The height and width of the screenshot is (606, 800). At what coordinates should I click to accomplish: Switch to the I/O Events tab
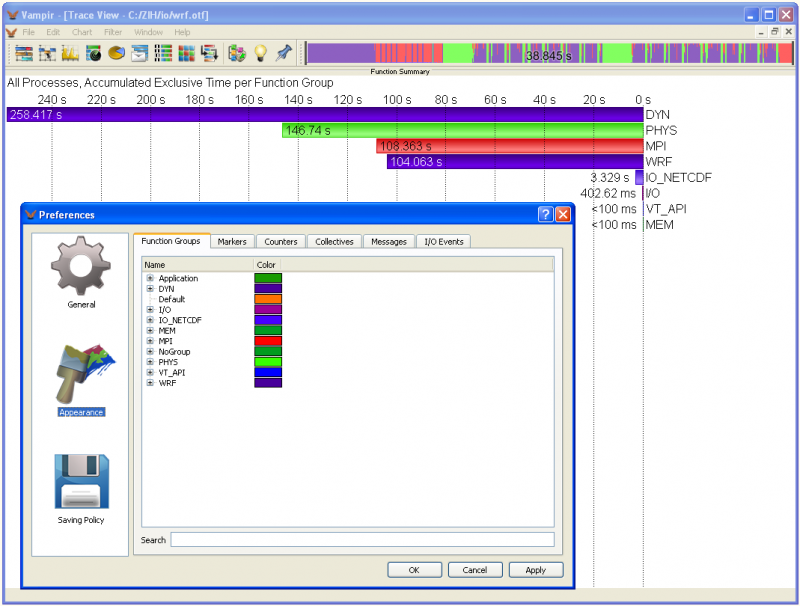[444, 242]
